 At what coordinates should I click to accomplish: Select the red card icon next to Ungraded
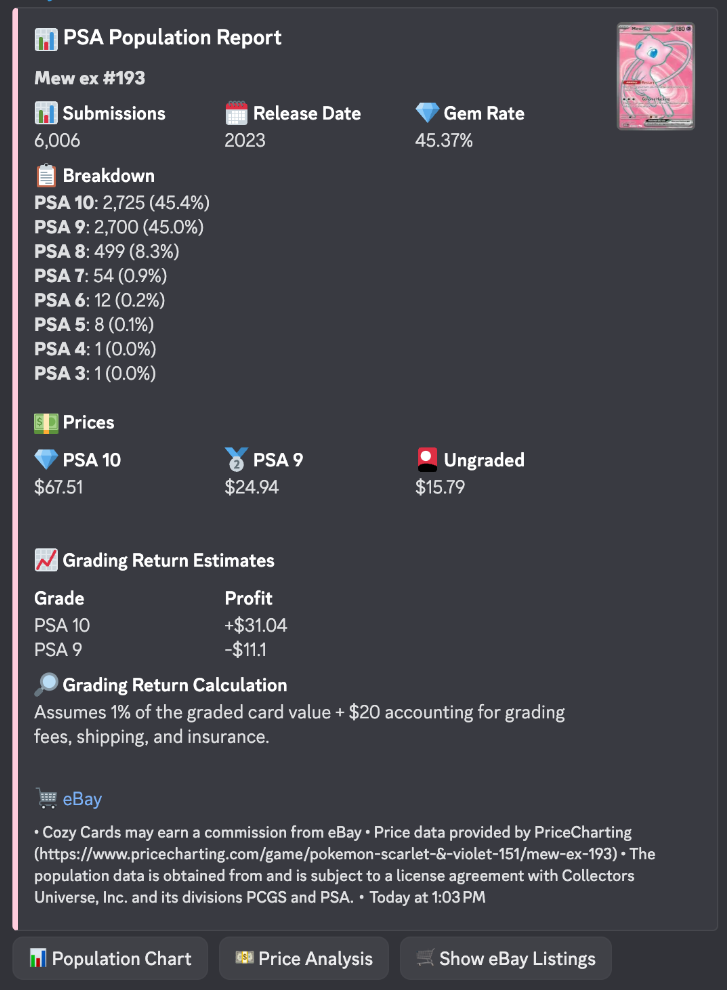click(x=427, y=459)
